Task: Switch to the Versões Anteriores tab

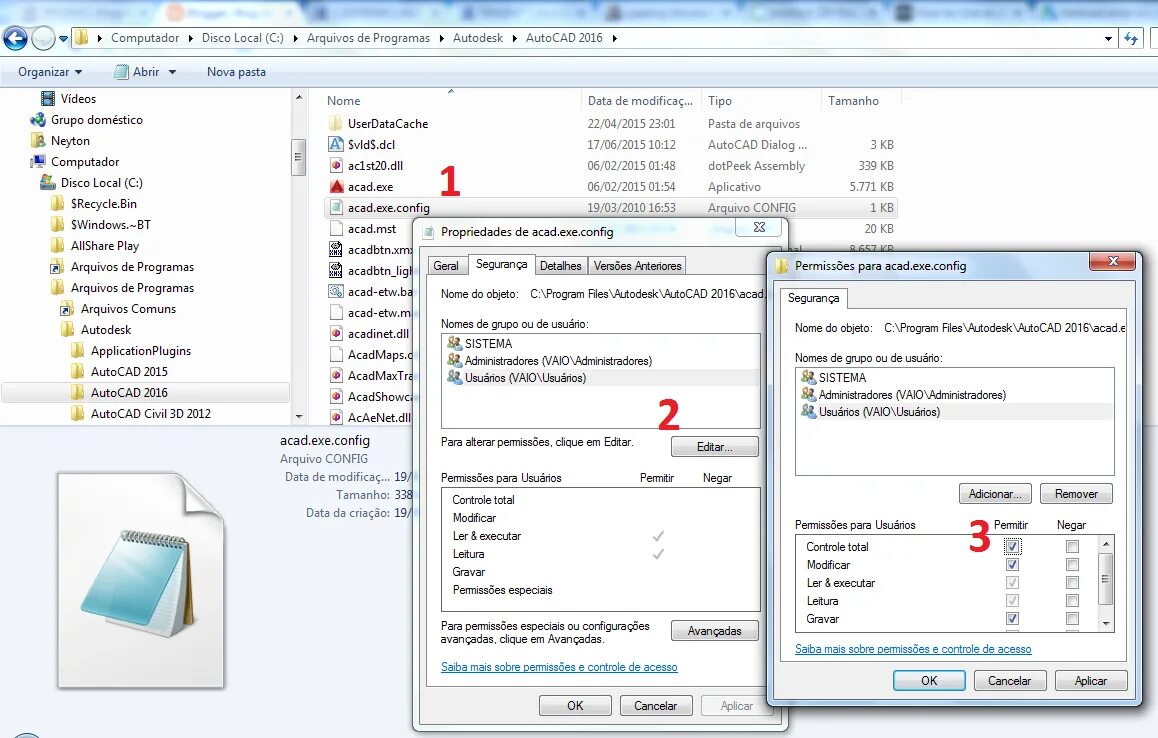Action: click(x=637, y=266)
